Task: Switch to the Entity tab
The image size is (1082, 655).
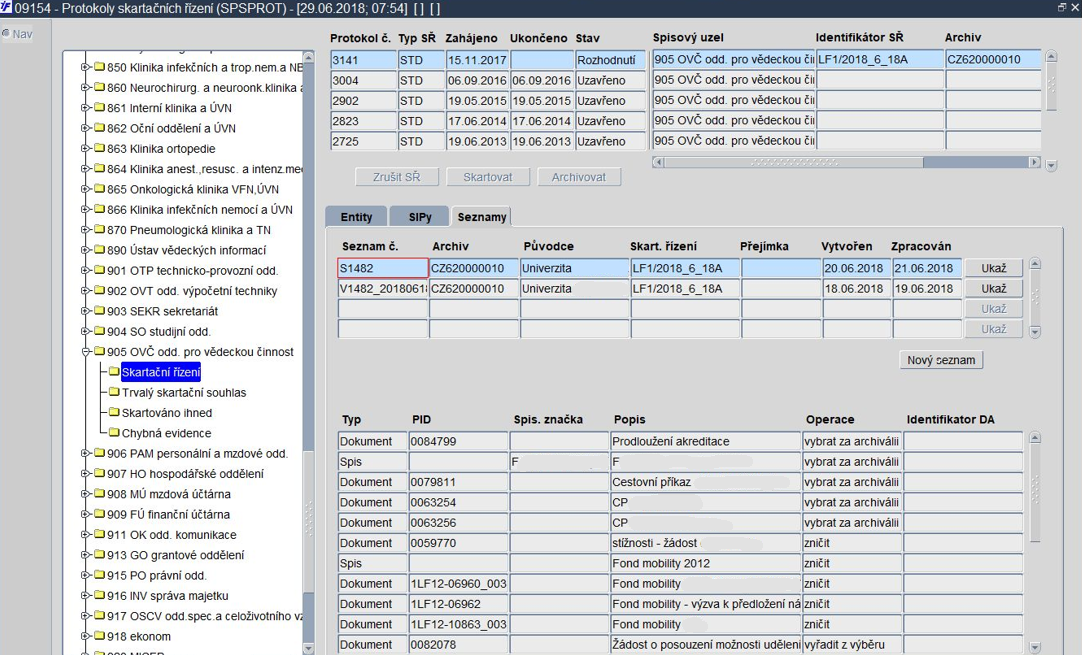Action: 356,217
